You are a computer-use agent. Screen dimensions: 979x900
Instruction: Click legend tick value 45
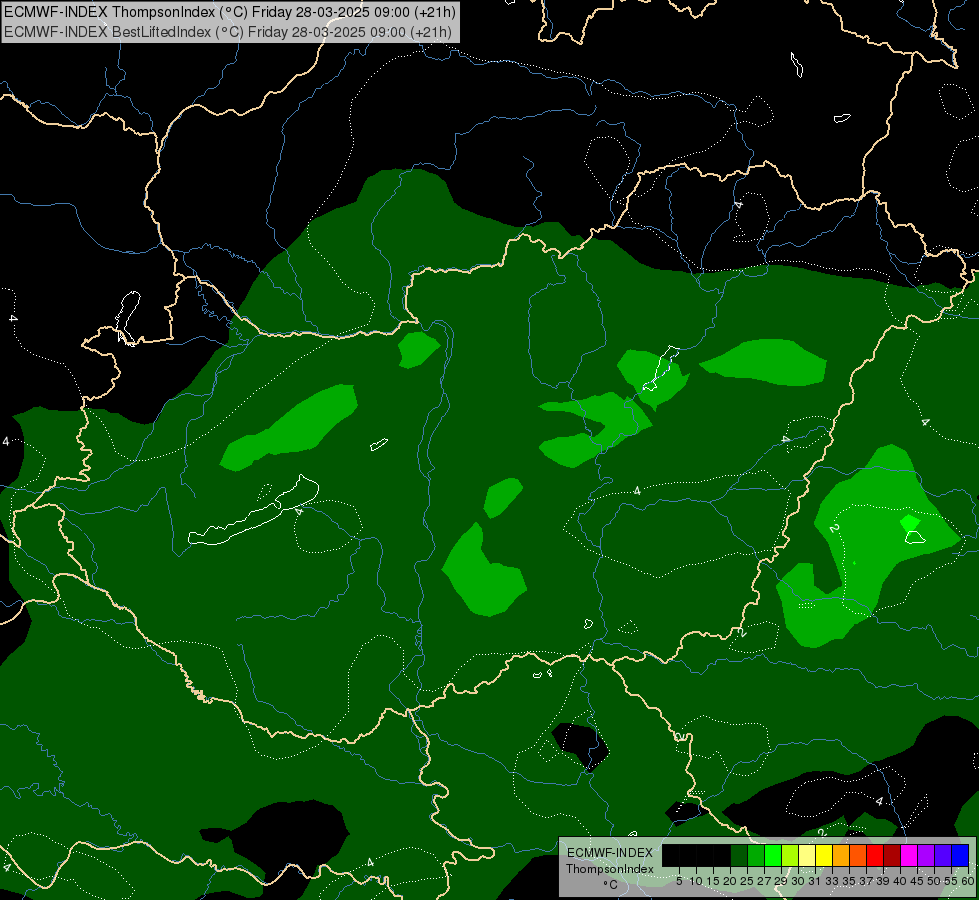click(917, 881)
